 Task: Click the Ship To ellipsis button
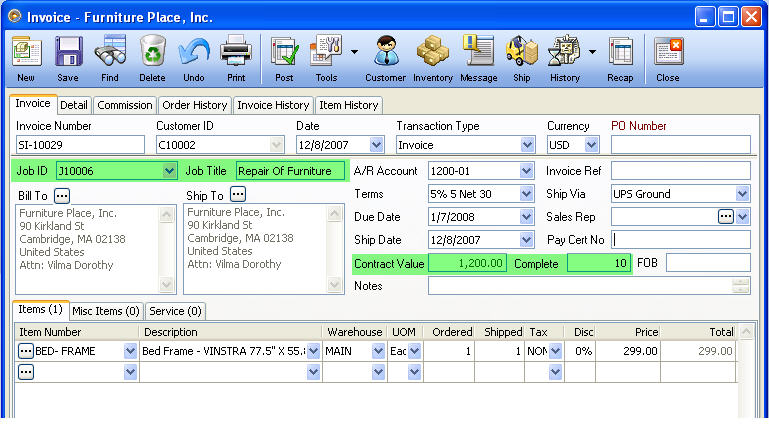(x=238, y=195)
